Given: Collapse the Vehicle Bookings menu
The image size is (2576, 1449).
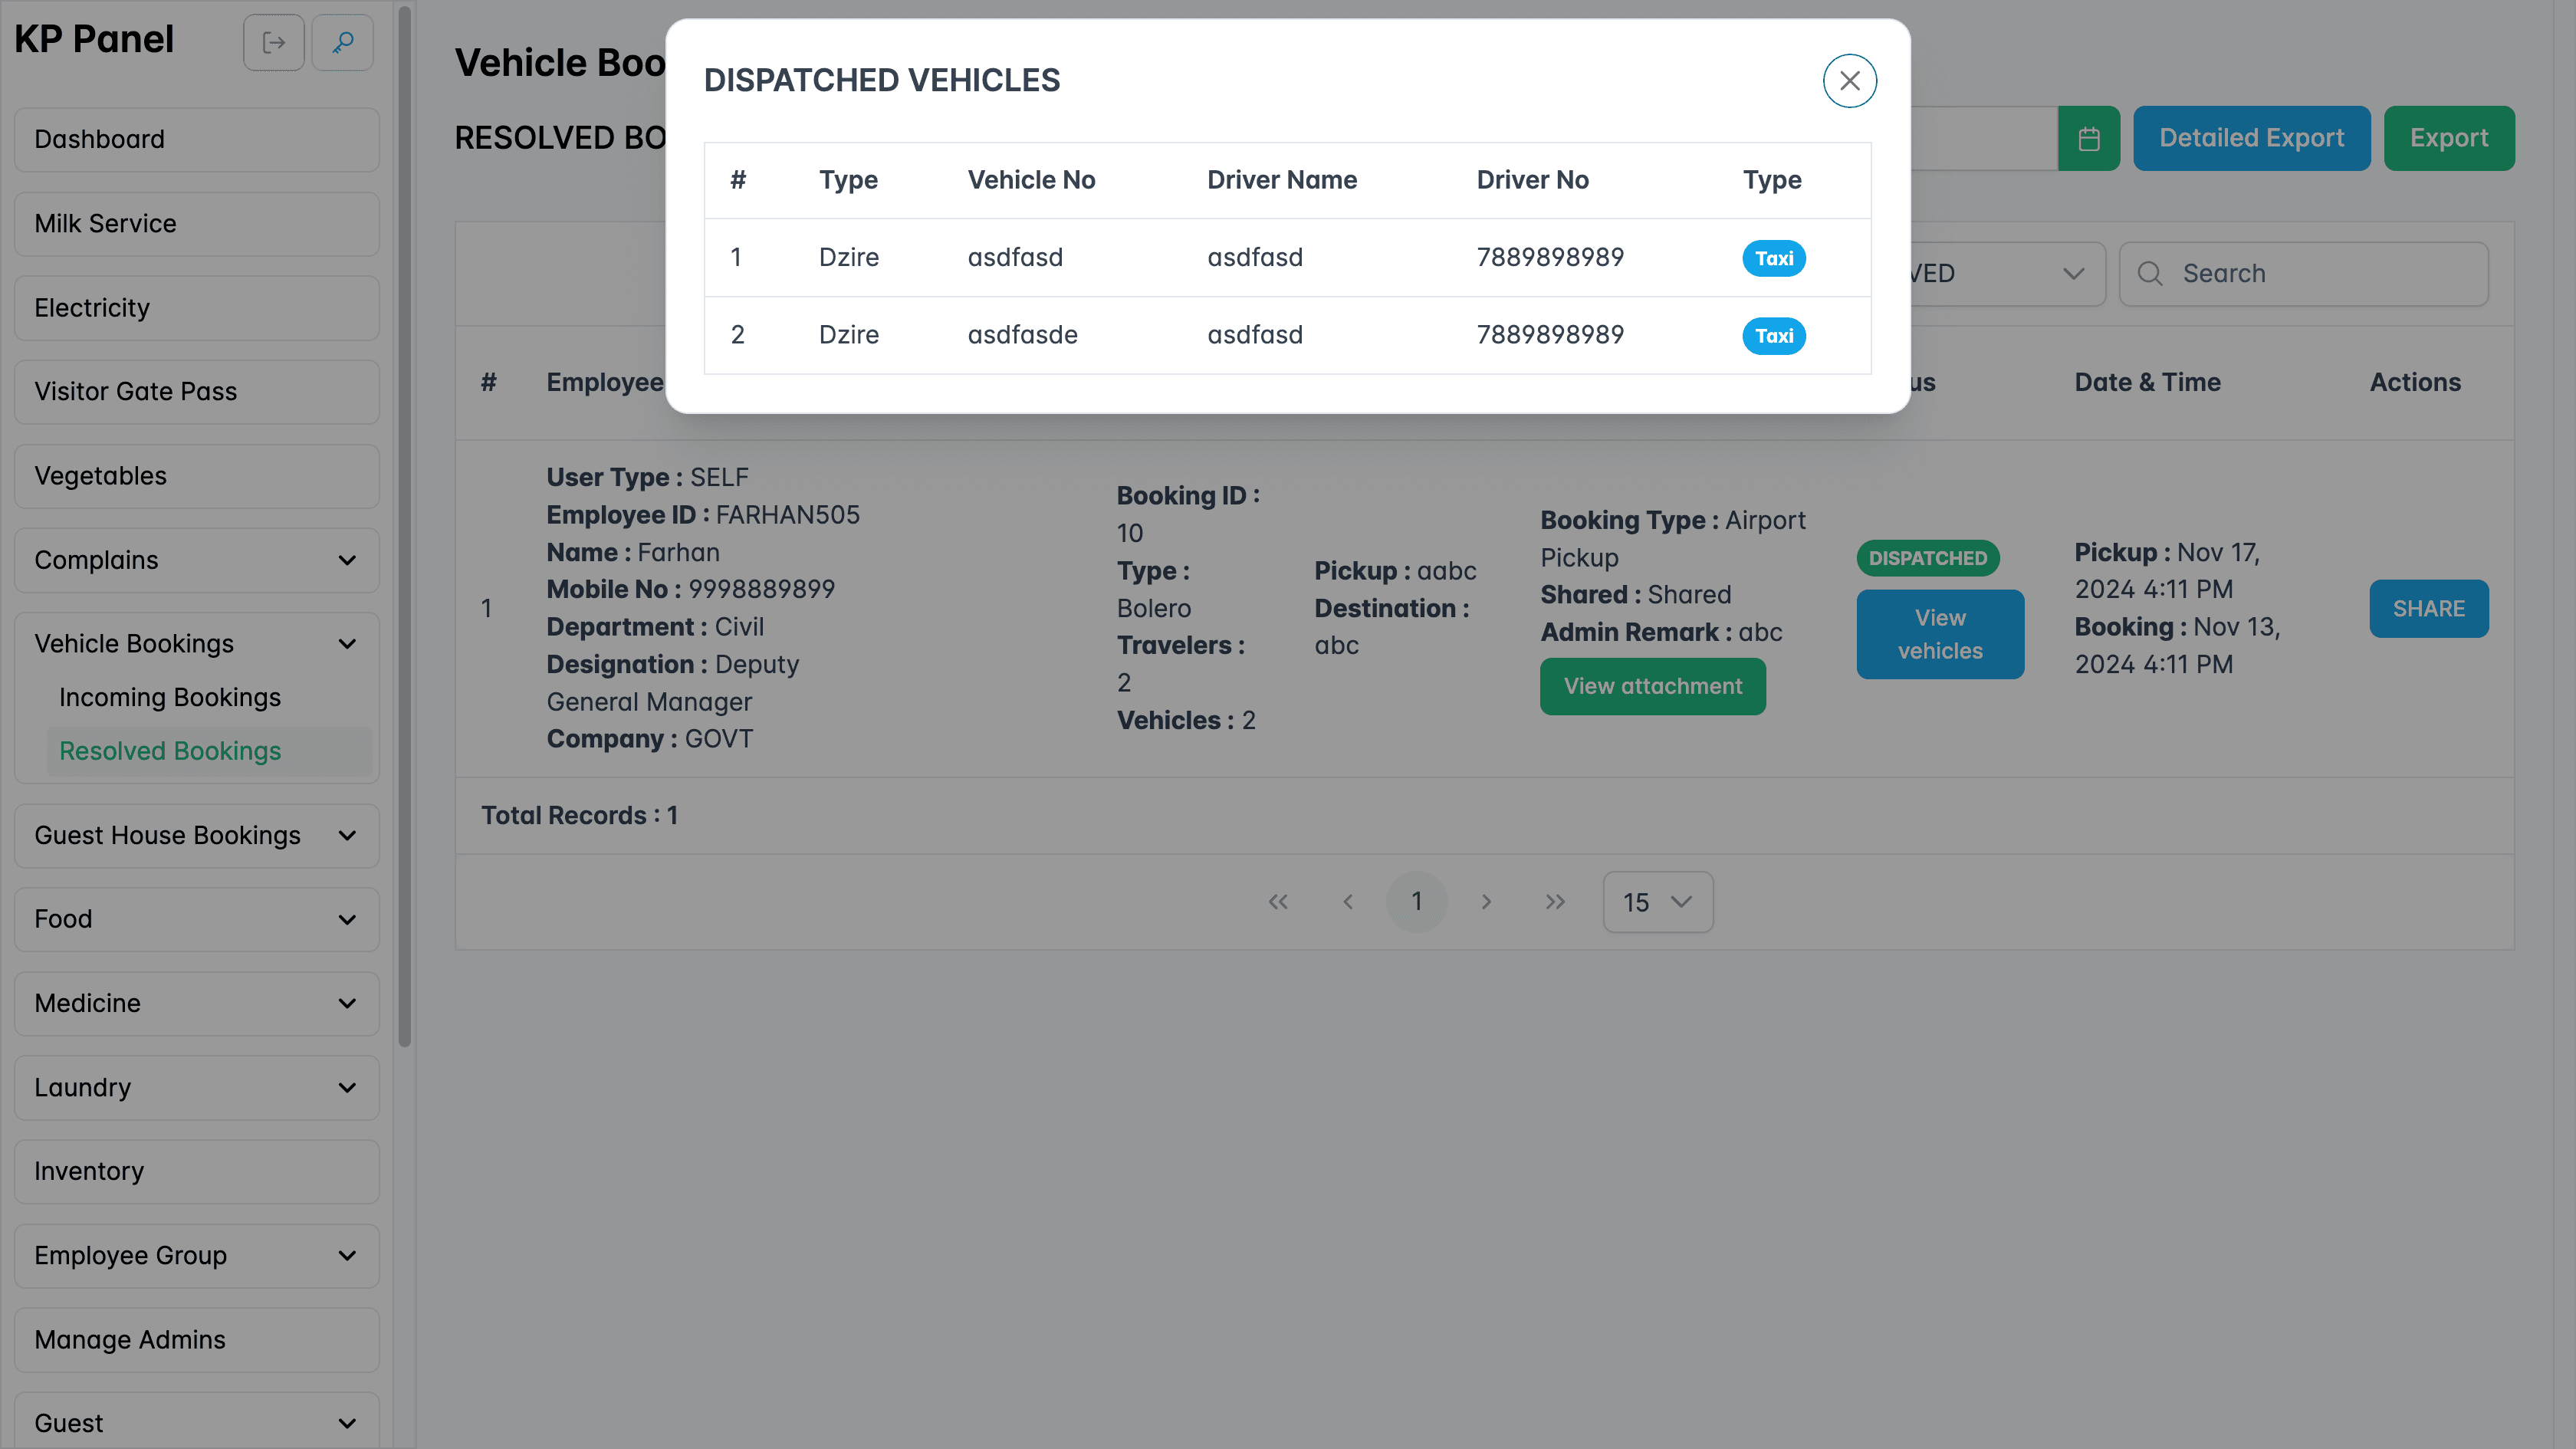Looking at the screenshot, I should [x=197, y=644].
